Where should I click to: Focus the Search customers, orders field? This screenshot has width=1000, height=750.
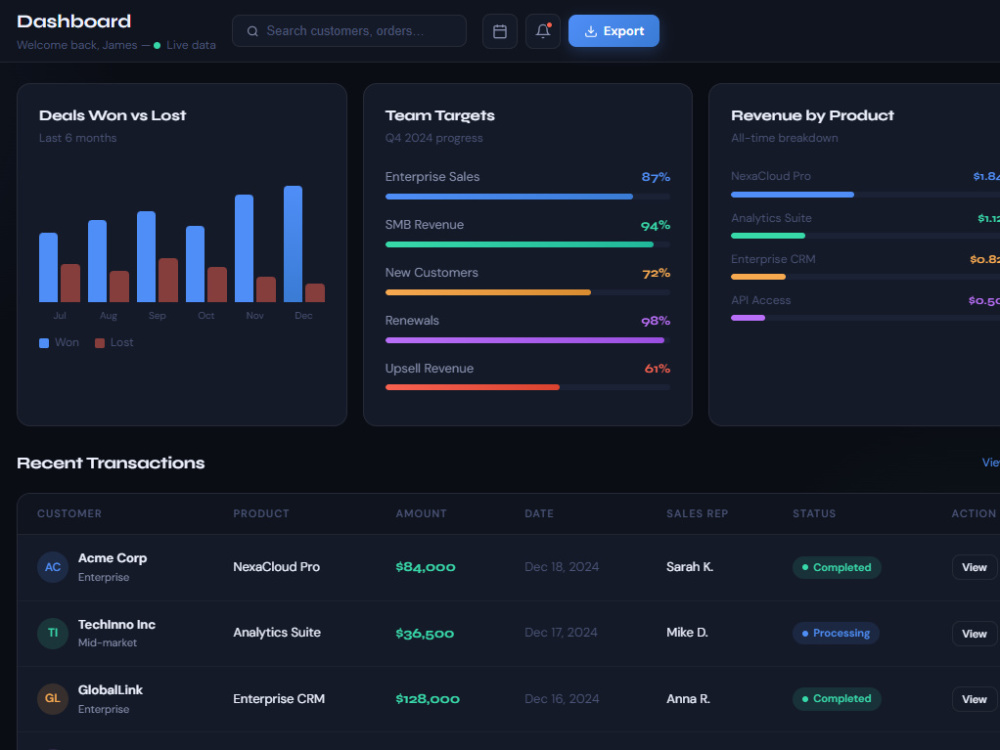349,31
